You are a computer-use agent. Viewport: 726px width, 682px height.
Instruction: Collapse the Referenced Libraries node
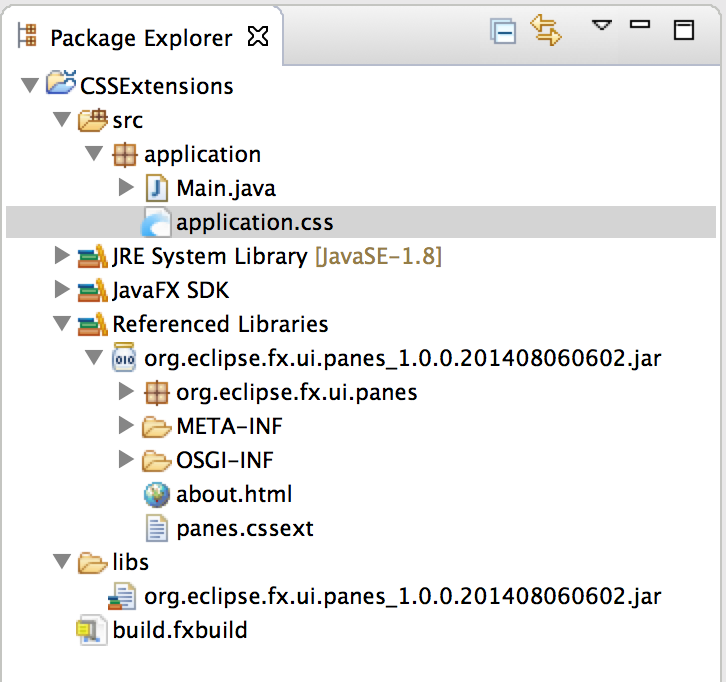click(62, 324)
